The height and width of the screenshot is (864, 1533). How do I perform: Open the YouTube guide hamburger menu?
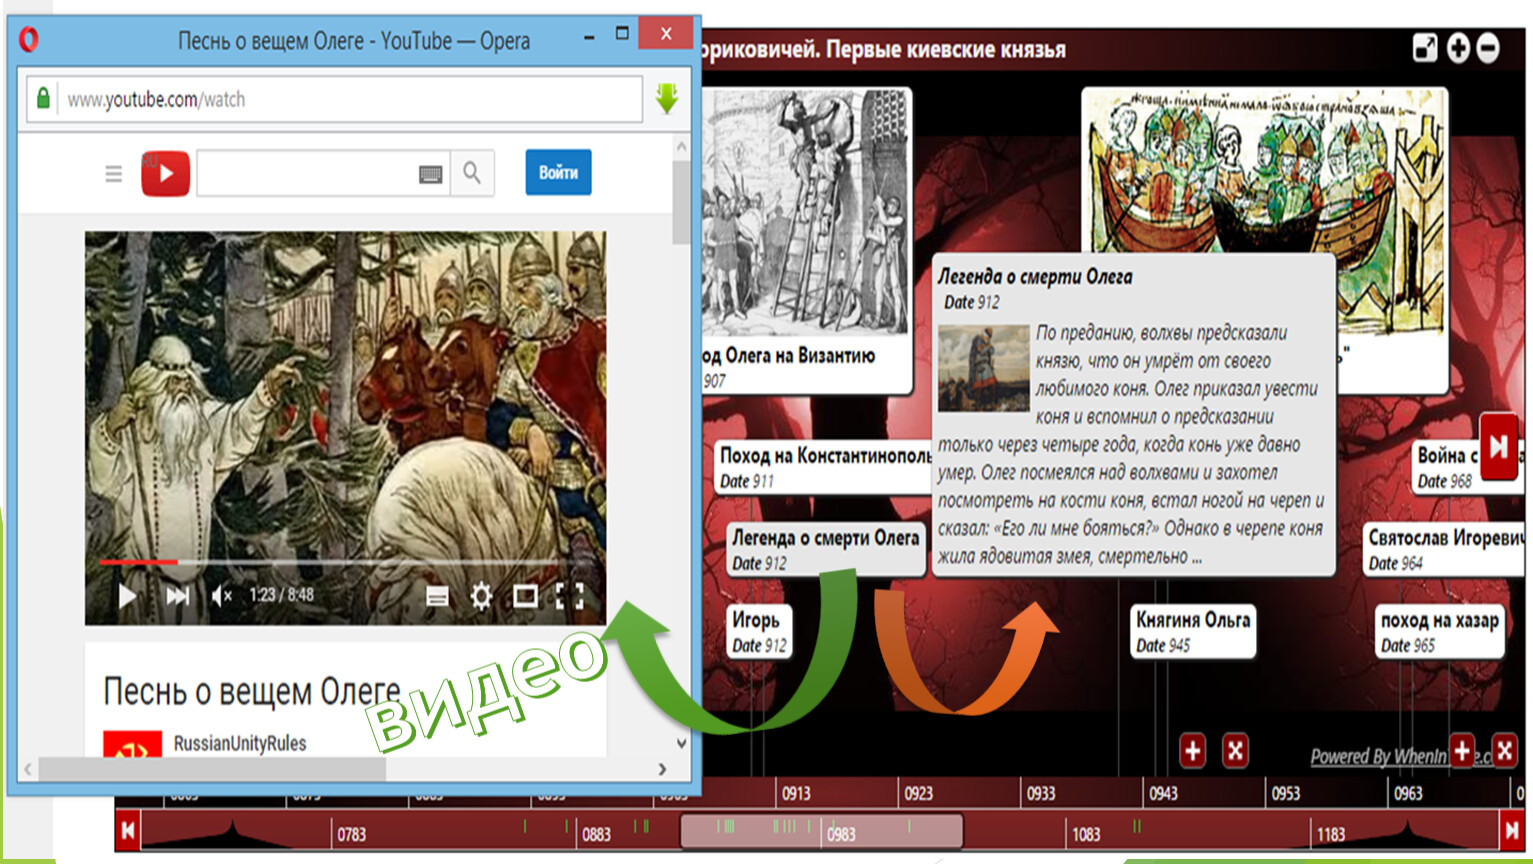114,174
